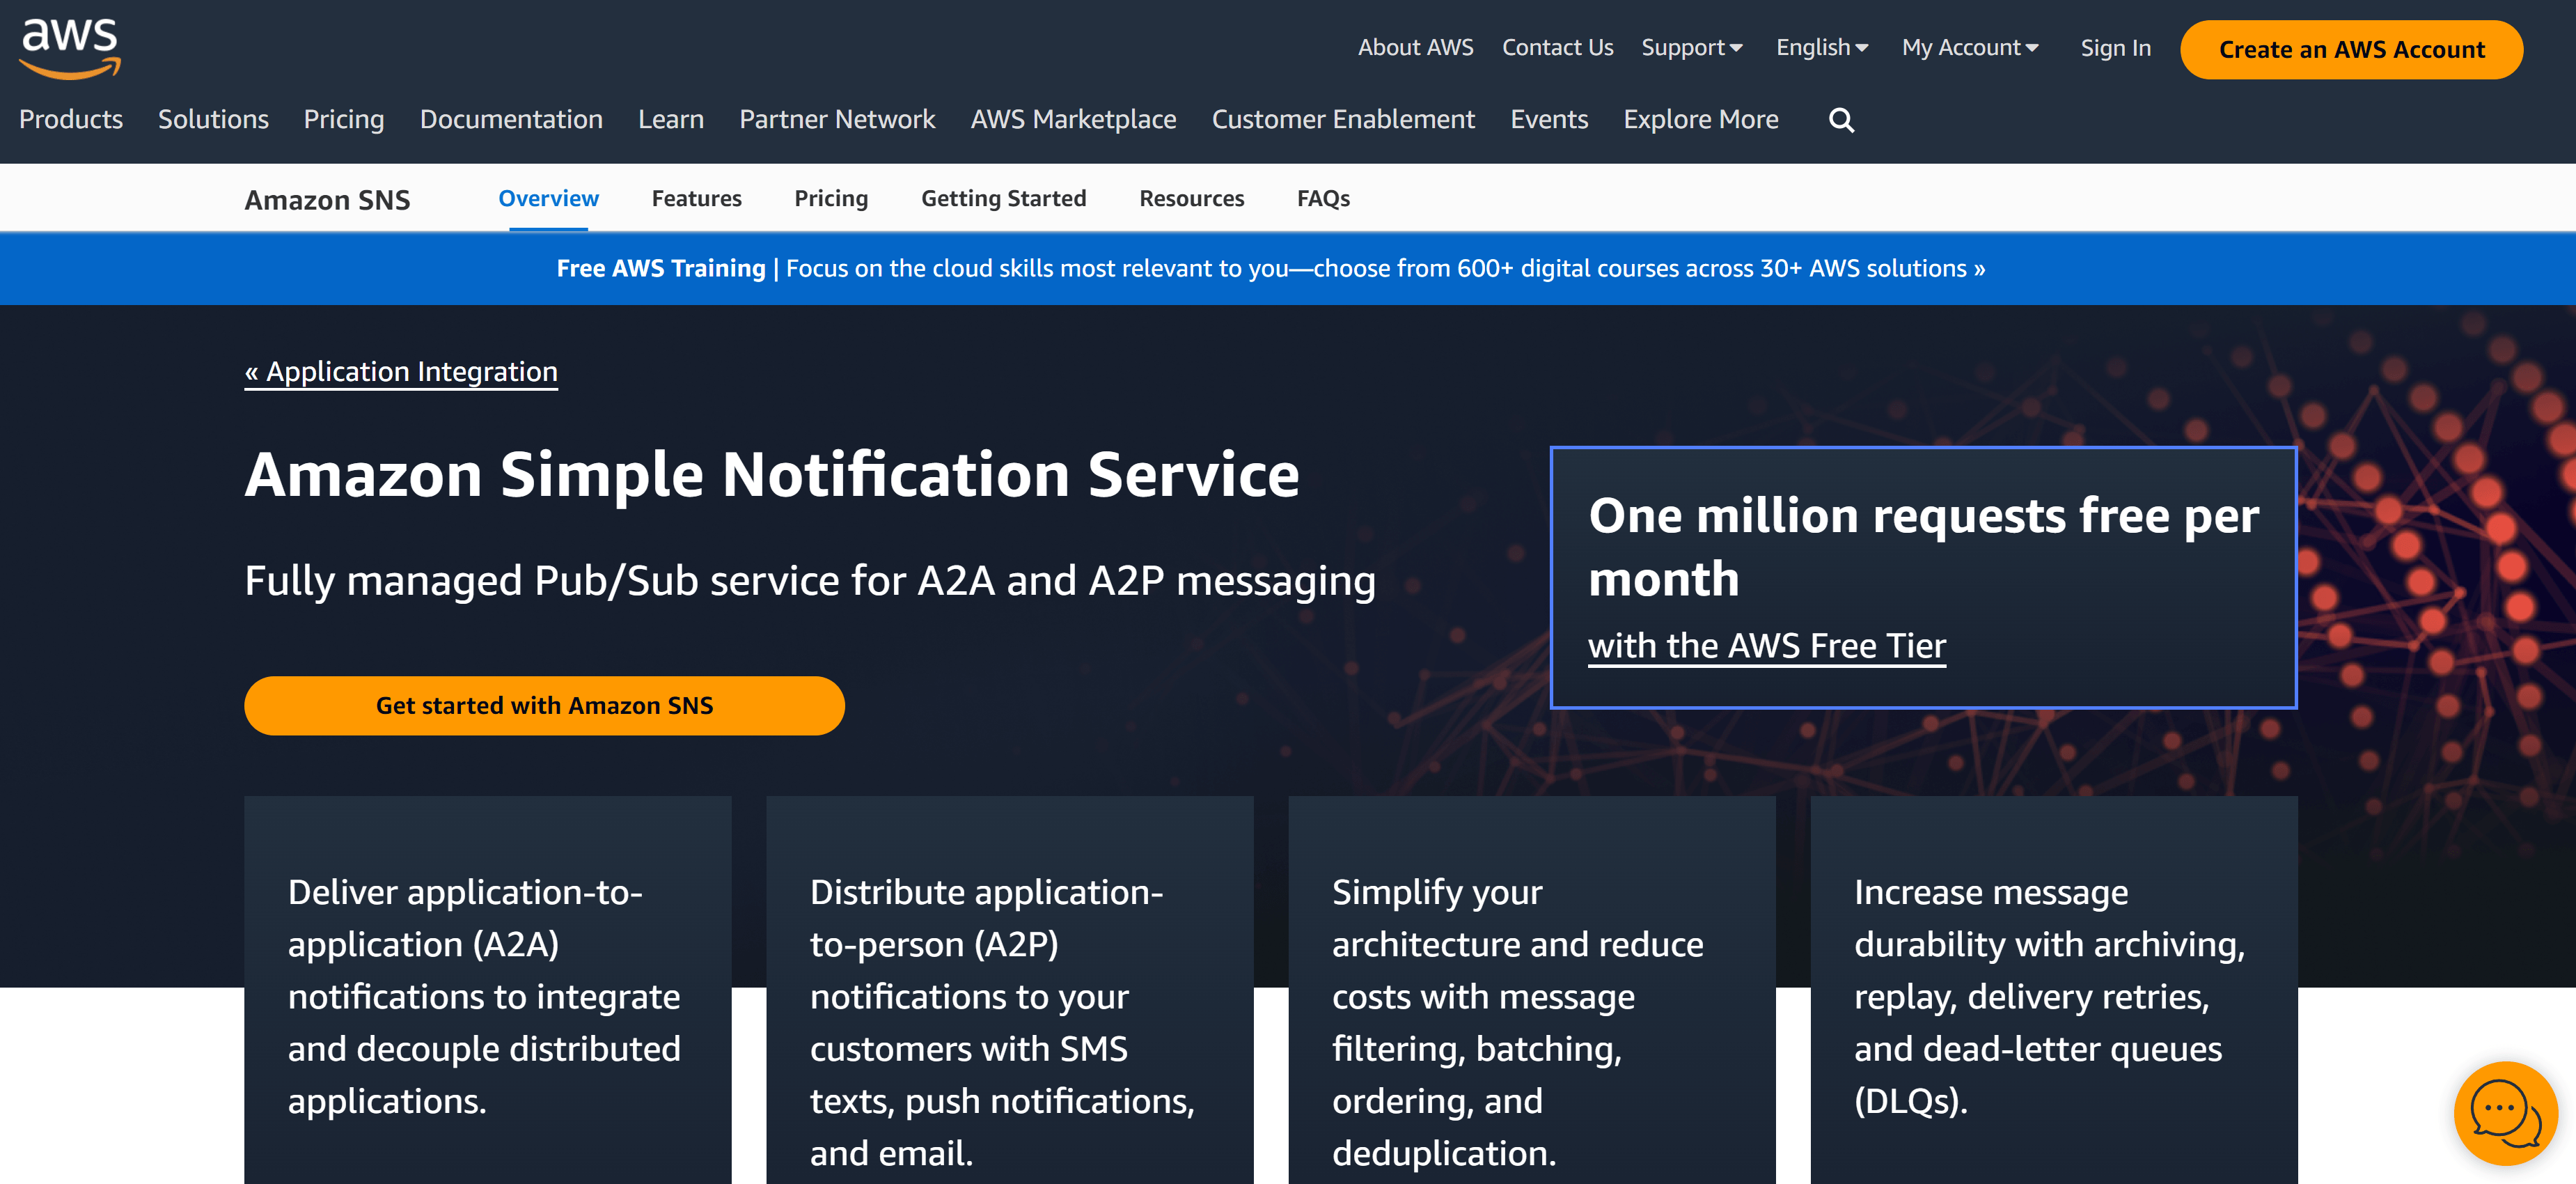Image resolution: width=2576 pixels, height=1184 pixels.
Task: Click the Amazon Simple Notification Service heading
Action: [771, 474]
